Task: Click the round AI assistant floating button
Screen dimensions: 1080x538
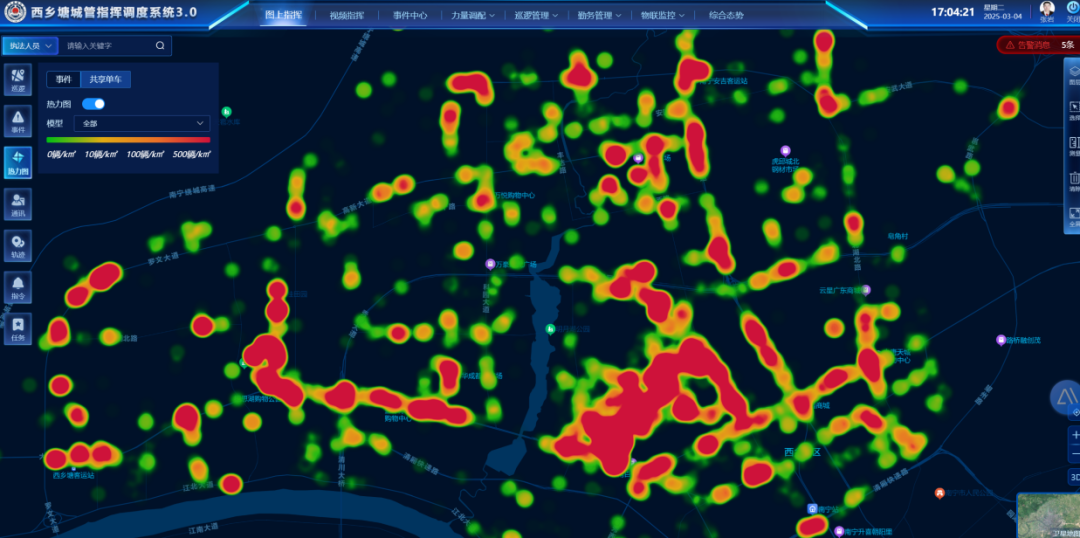Action: (1066, 395)
